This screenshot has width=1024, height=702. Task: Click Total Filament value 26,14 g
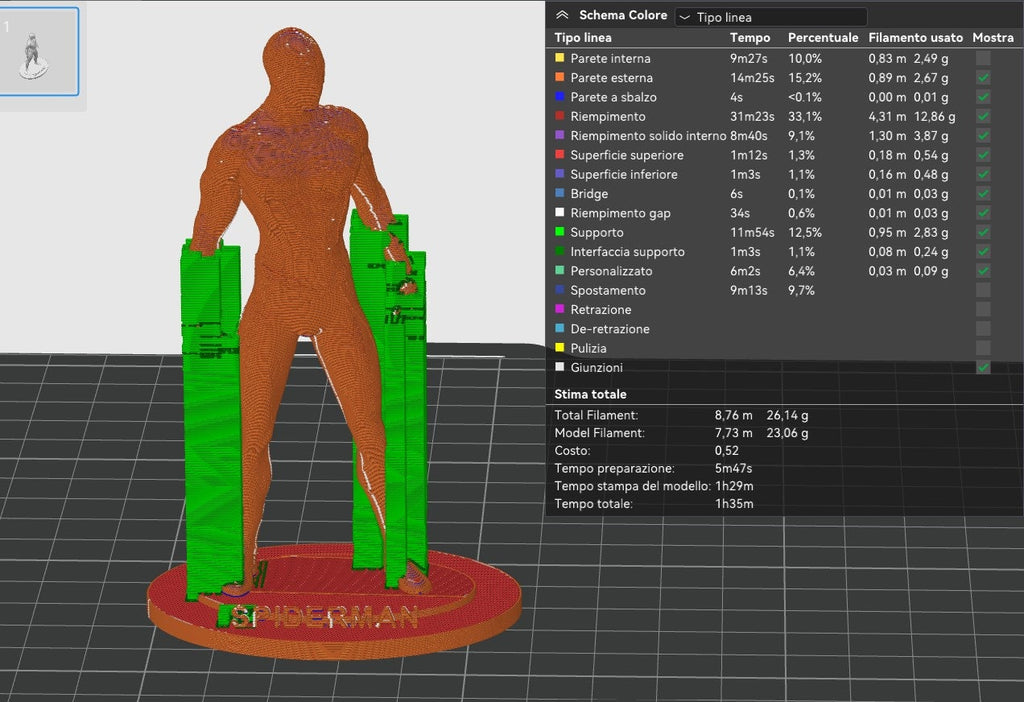coord(787,415)
